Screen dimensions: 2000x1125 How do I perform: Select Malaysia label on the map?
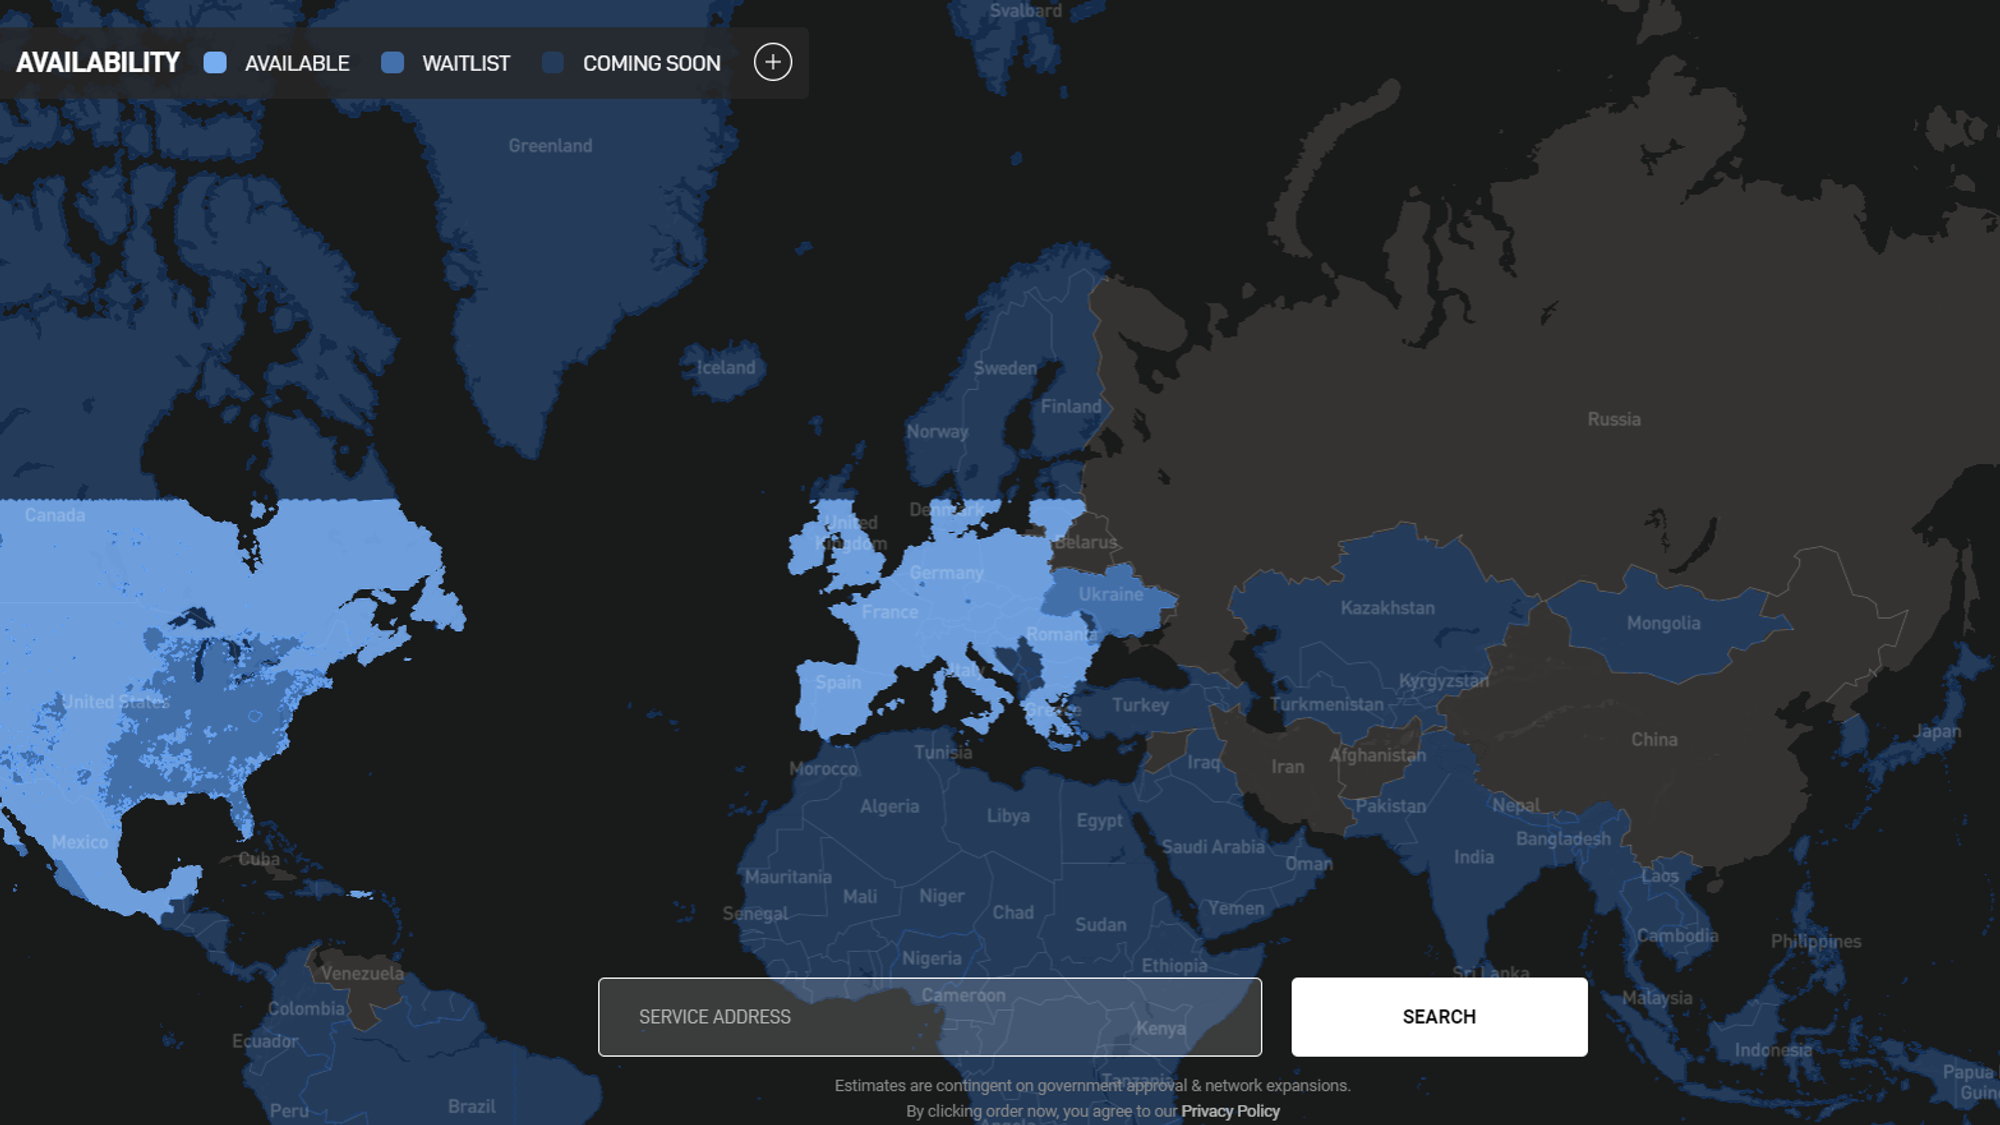pos(1657,998)
